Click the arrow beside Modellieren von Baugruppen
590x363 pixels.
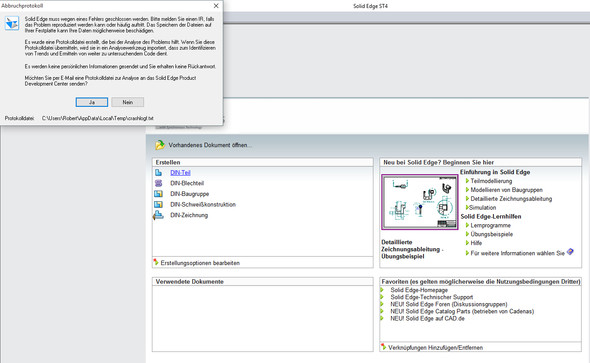[x=467, y=190]
